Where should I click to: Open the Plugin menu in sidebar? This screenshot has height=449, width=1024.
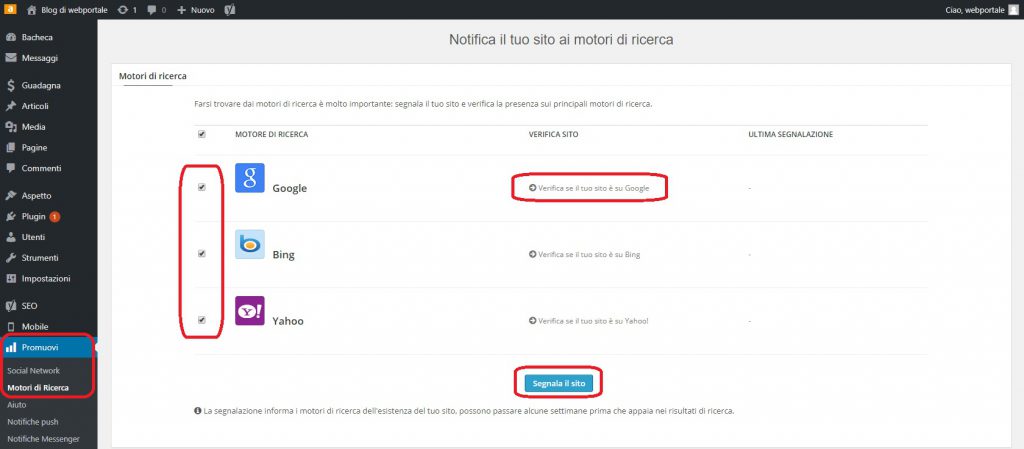click(35, 216)
